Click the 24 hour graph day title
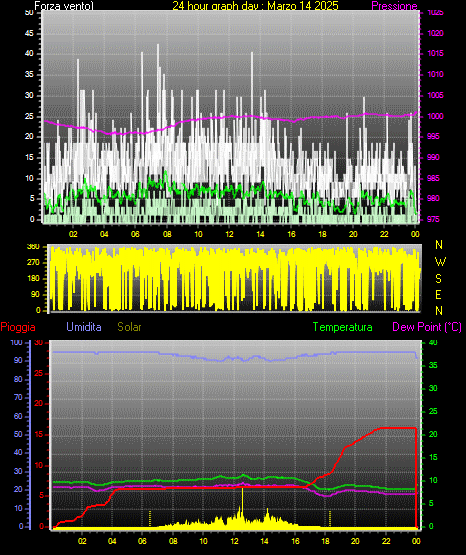 click(255, 6)
